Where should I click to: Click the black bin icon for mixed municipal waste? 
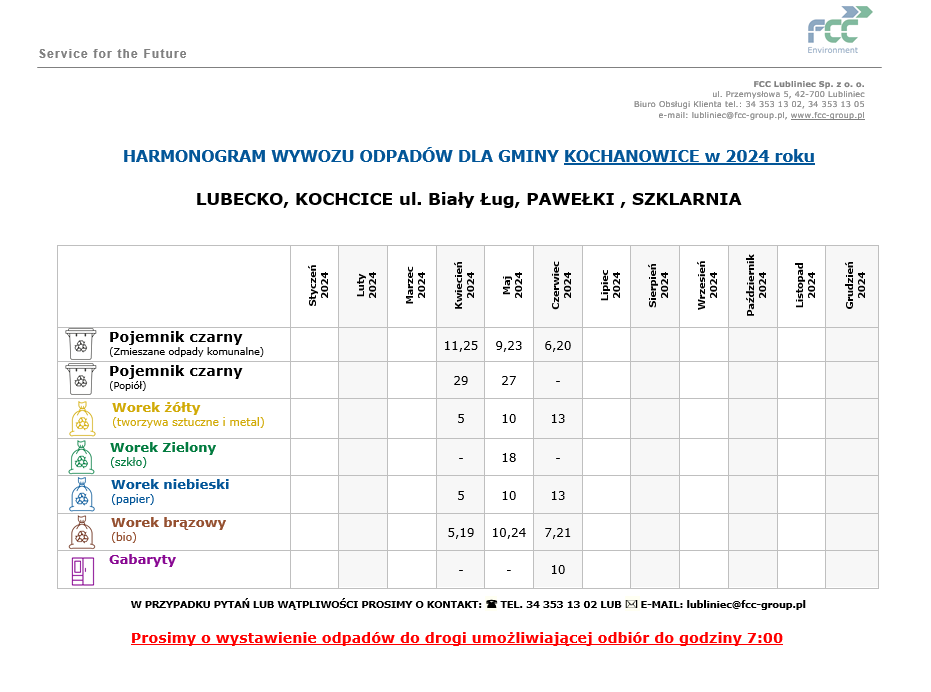(81, 344)
